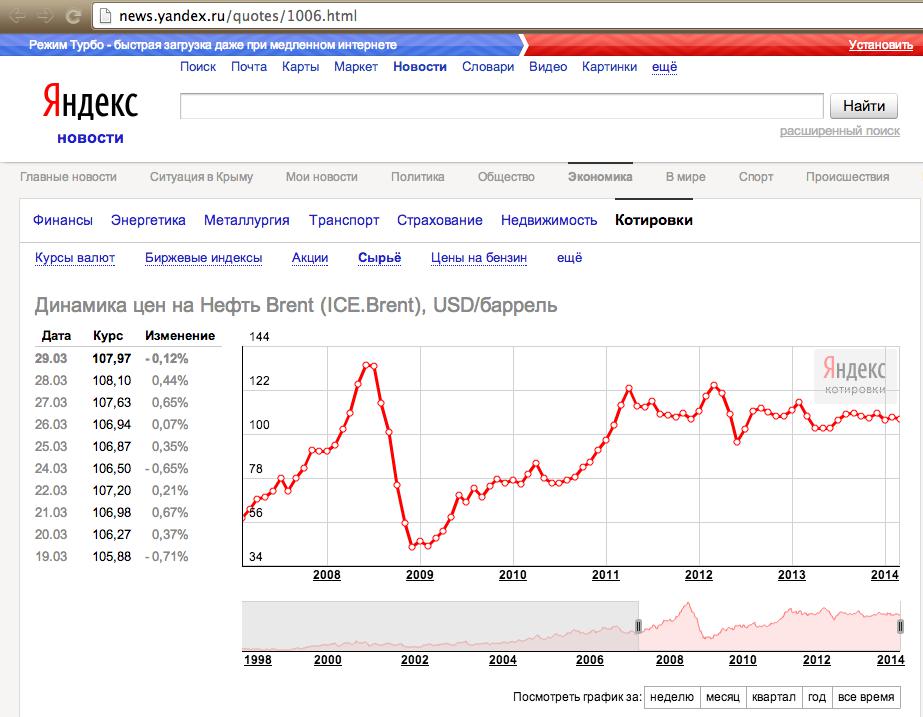This screenshot has width=923, height=717.
Task: Switch to В мире tab
Action: [x=686, y=177]
